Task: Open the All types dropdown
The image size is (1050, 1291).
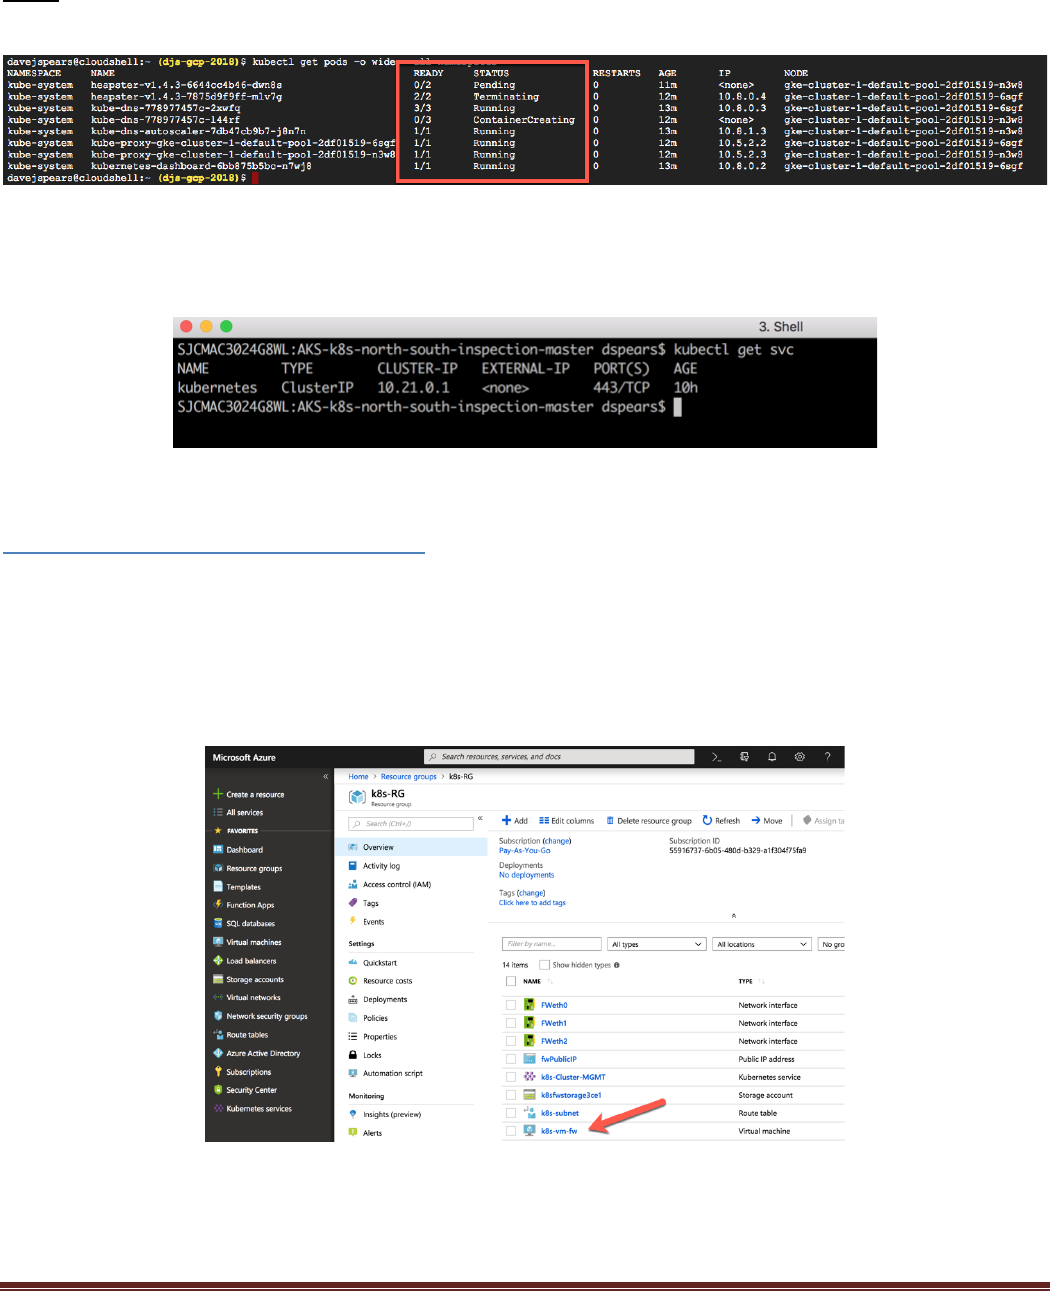Action: click(x=658, y=944)
